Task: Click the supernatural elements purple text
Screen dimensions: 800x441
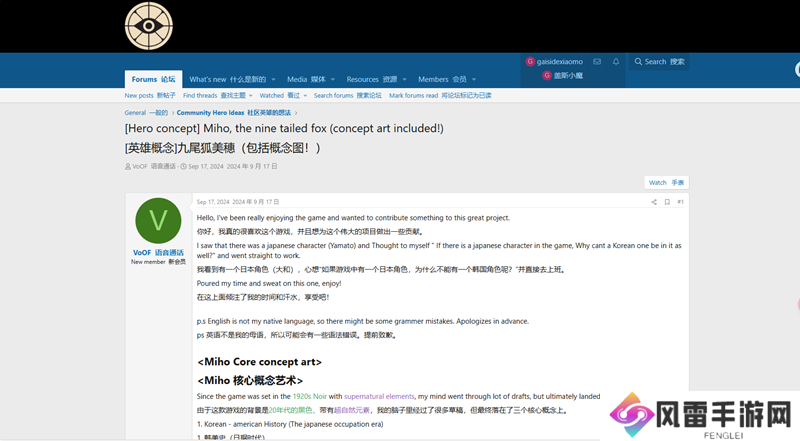Action: pos(379,396)
